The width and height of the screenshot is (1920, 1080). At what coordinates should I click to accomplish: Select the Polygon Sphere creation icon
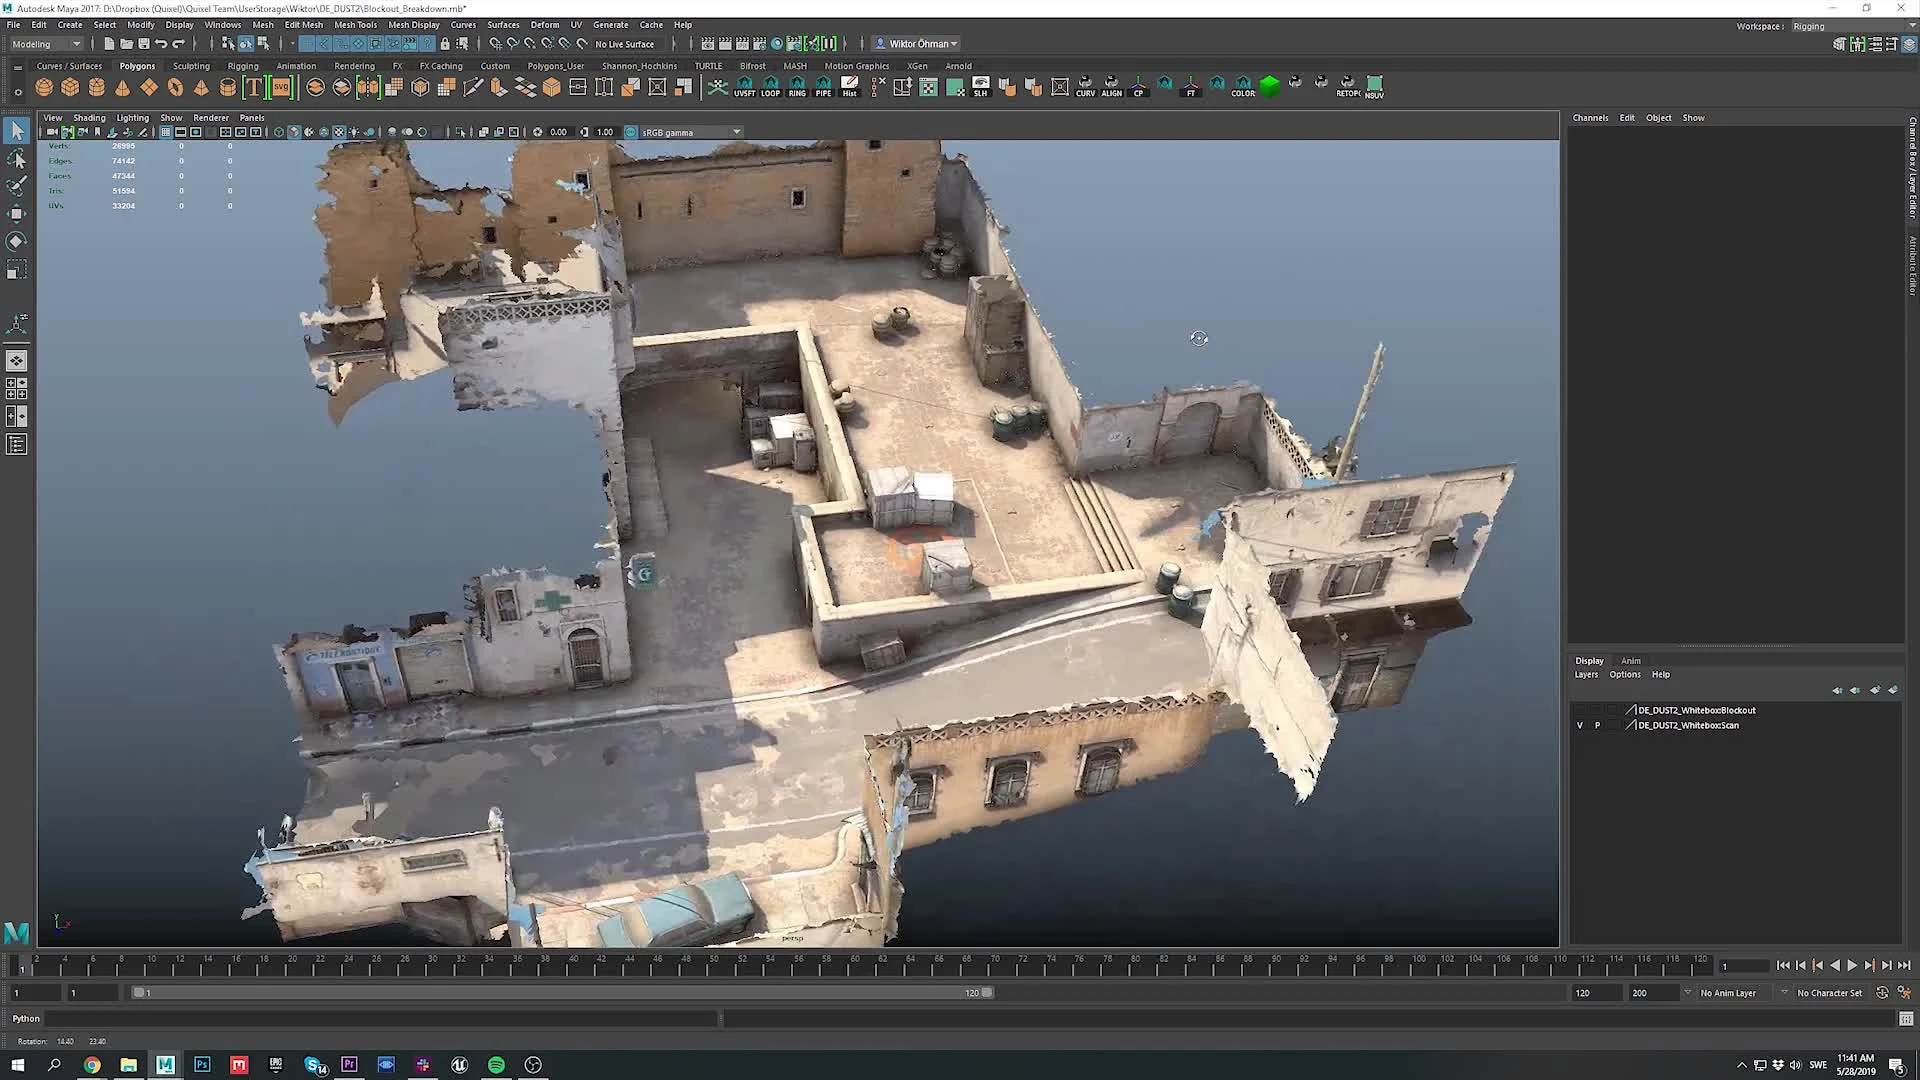(44, 88)
